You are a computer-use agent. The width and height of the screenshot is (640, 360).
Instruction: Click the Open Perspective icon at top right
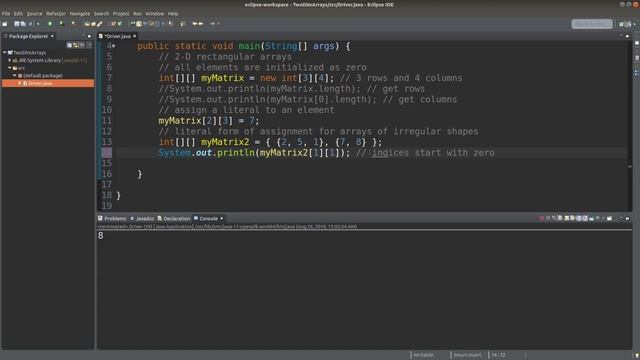[x=622, y=24]
